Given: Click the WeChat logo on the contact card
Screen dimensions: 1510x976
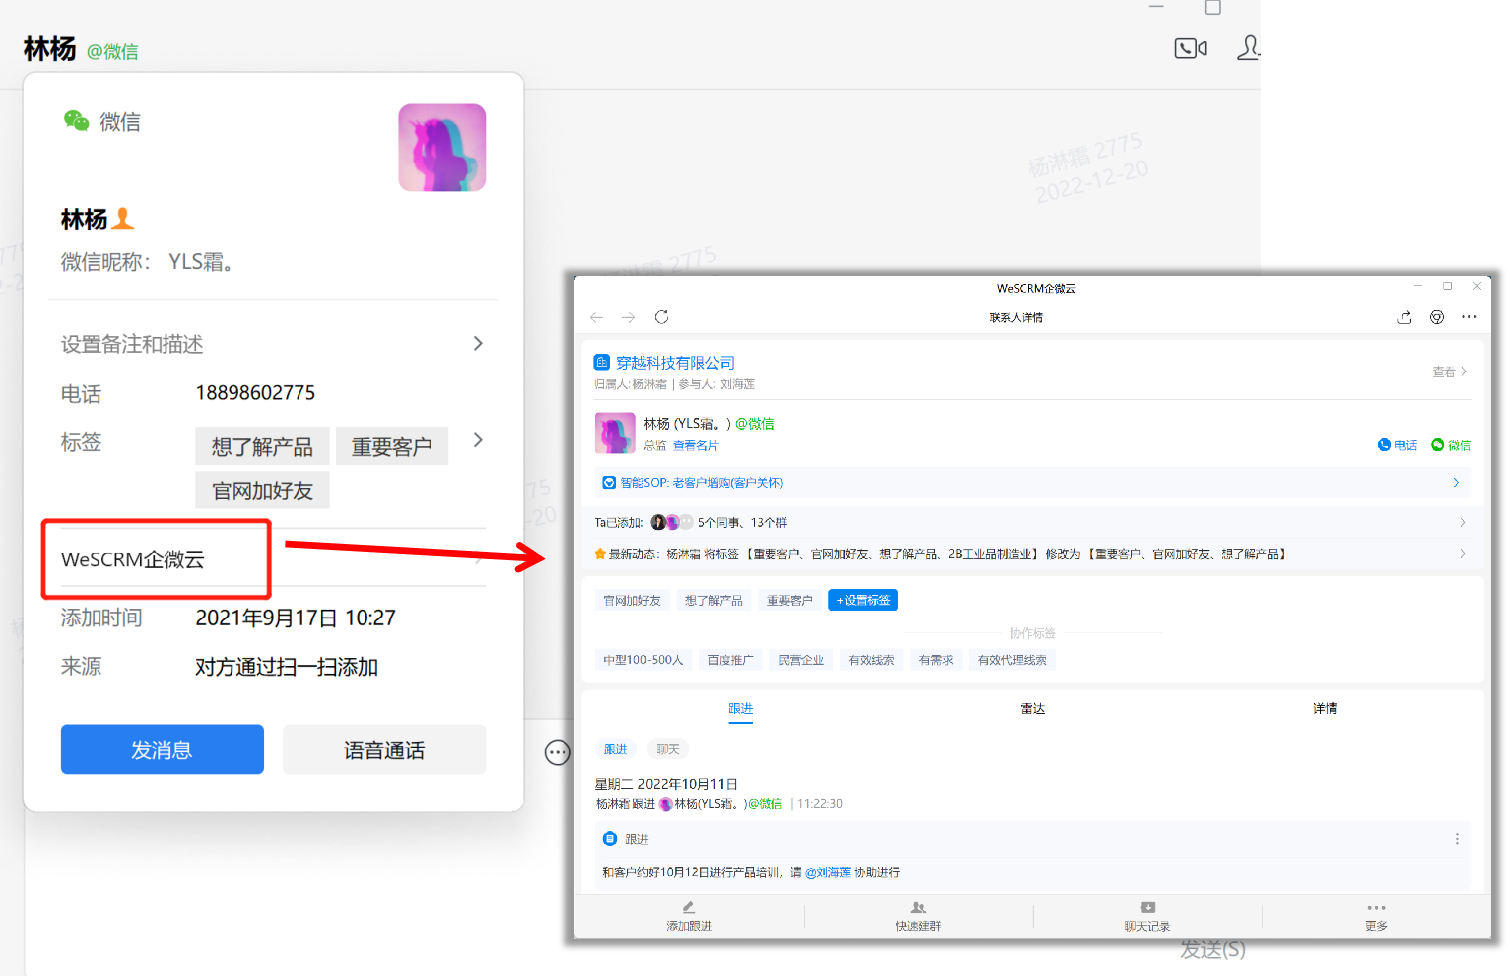Looking at the screenshot, I should [x=76, y=121].
